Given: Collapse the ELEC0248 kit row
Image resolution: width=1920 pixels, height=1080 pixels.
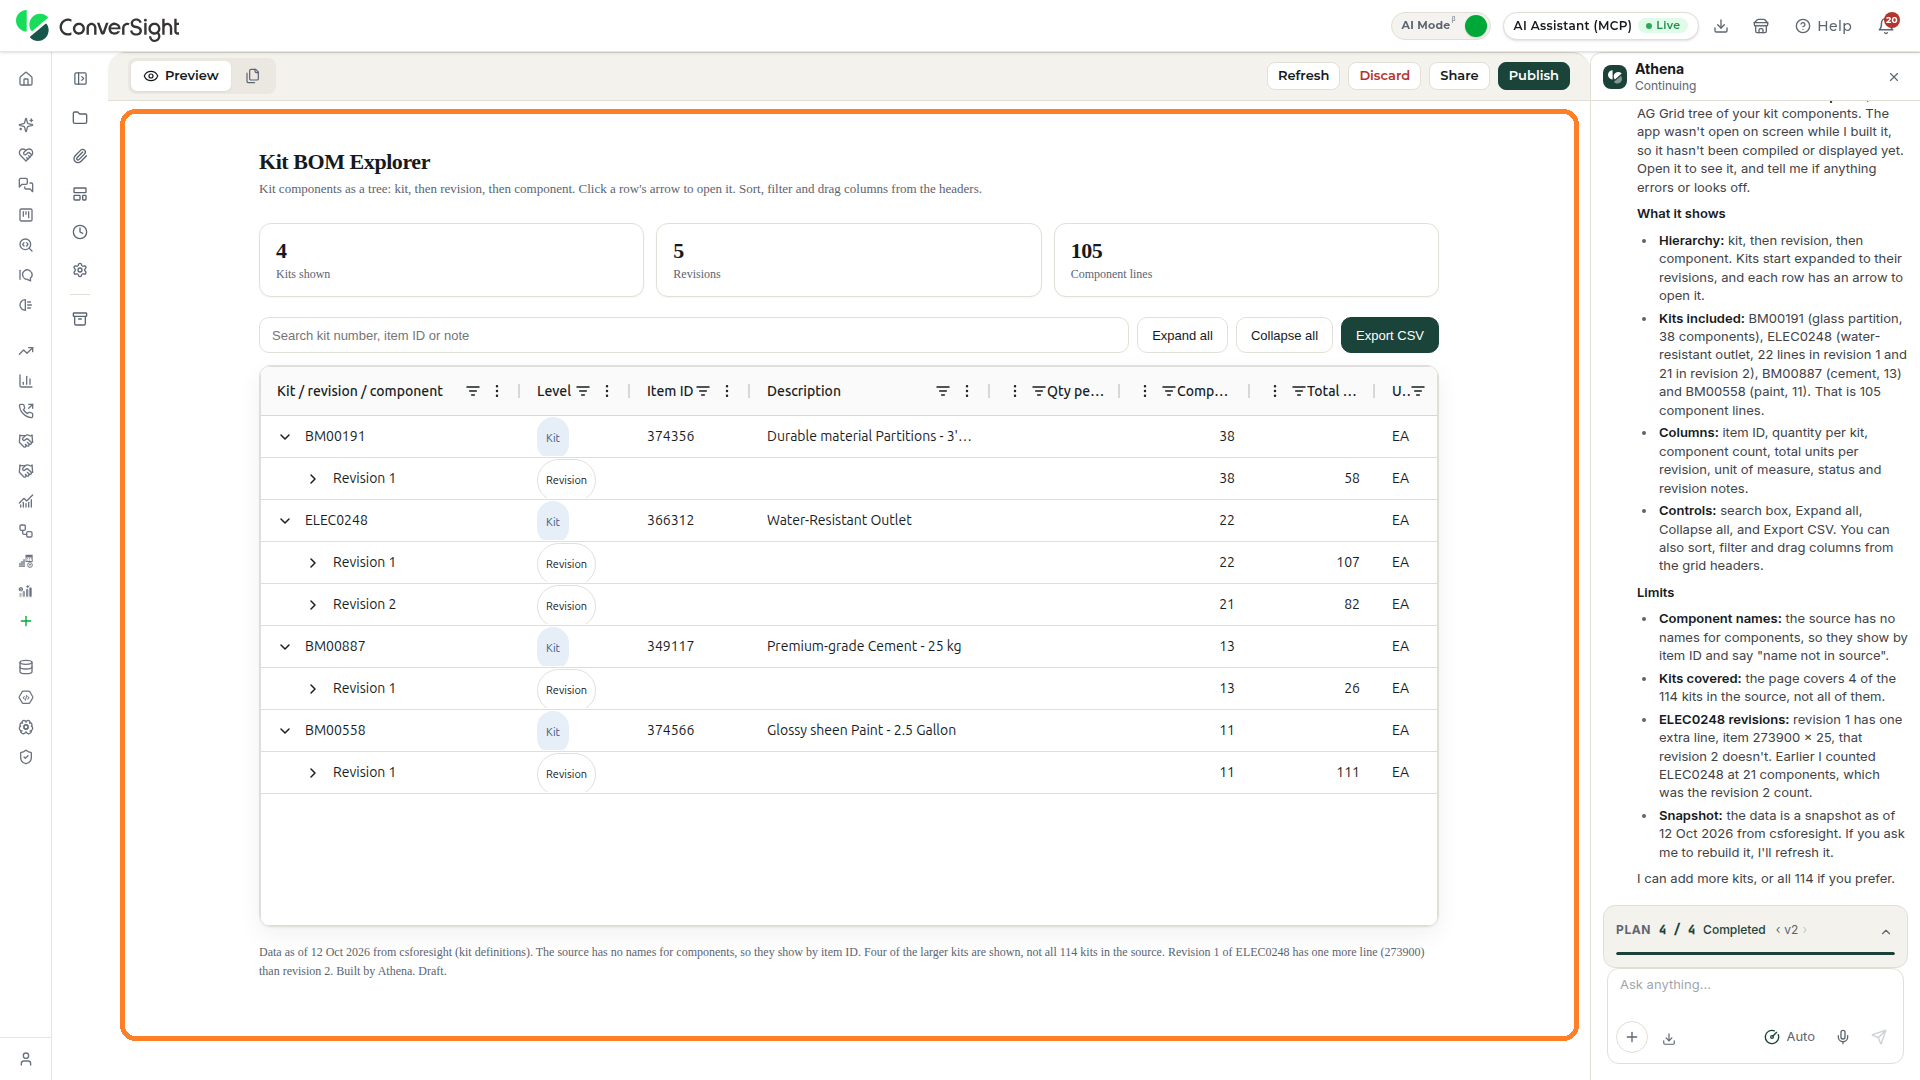Looking at the screenshot, I should tap(285, 521).
